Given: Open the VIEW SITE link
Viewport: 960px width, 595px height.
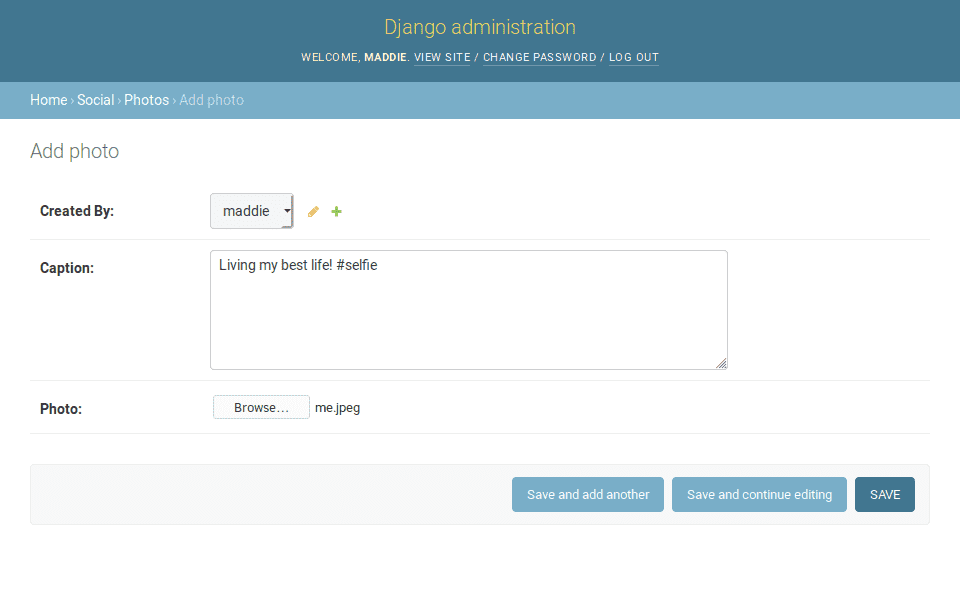Looking at the screenshot, I should tap(442, 58).
